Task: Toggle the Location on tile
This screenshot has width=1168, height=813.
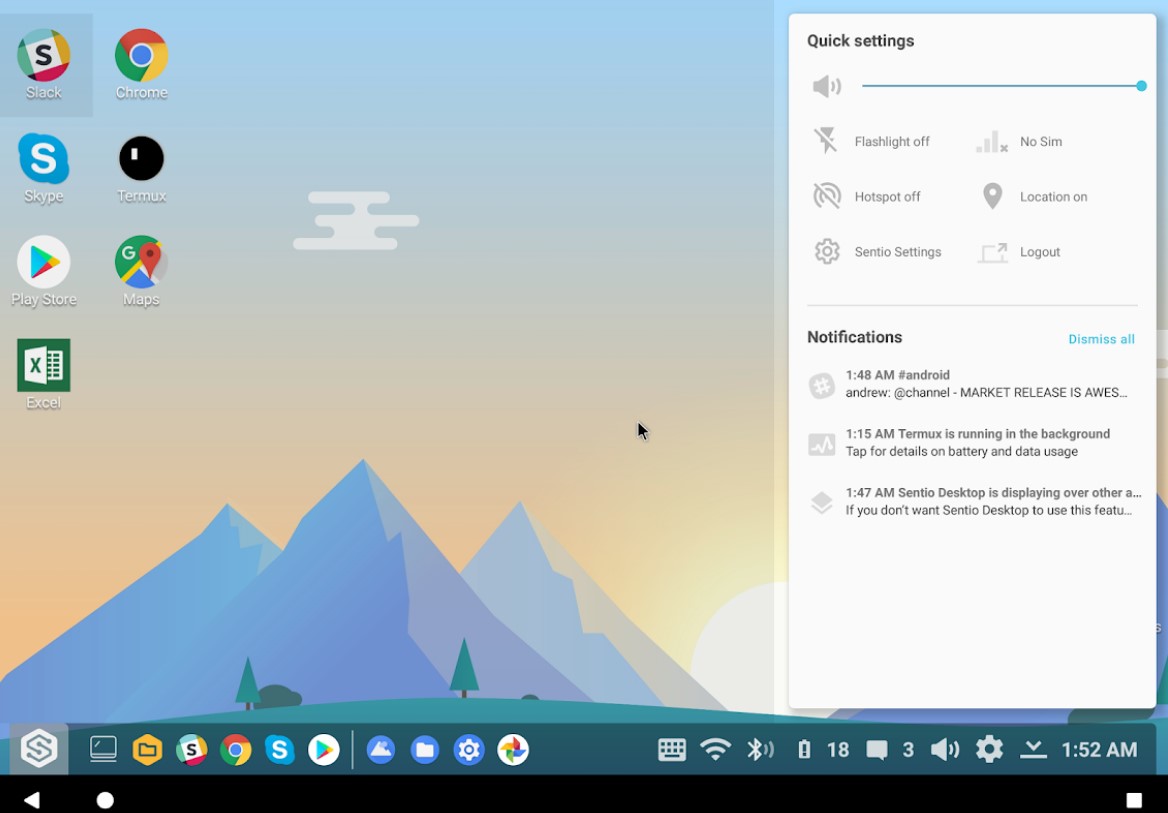Action: tap(1033, 196)
